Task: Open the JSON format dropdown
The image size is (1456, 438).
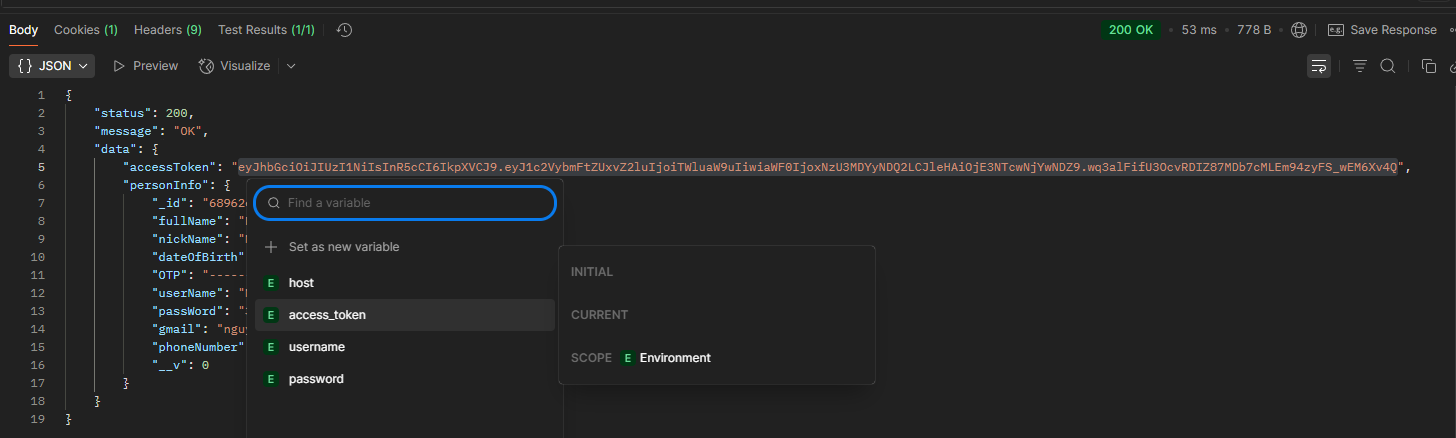Action: 52,66
